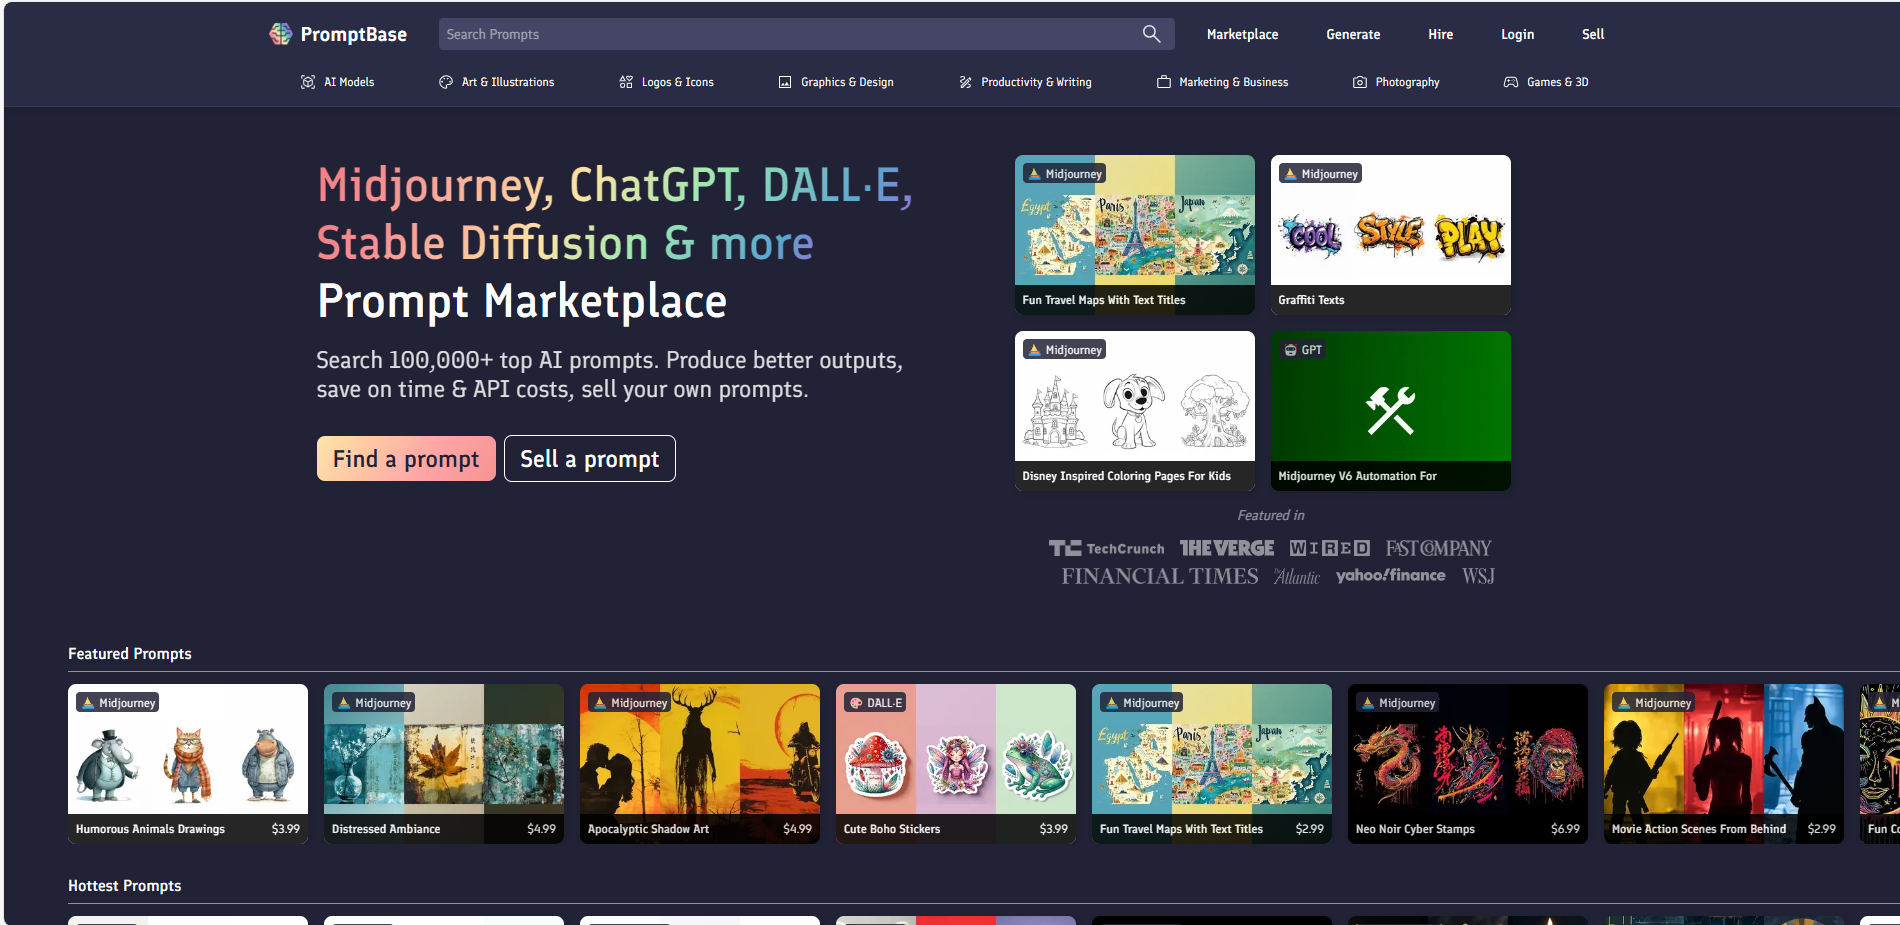1900x925 pixels.
Task: Click the Logos & Icons category icon
Action: pos(626,82)
